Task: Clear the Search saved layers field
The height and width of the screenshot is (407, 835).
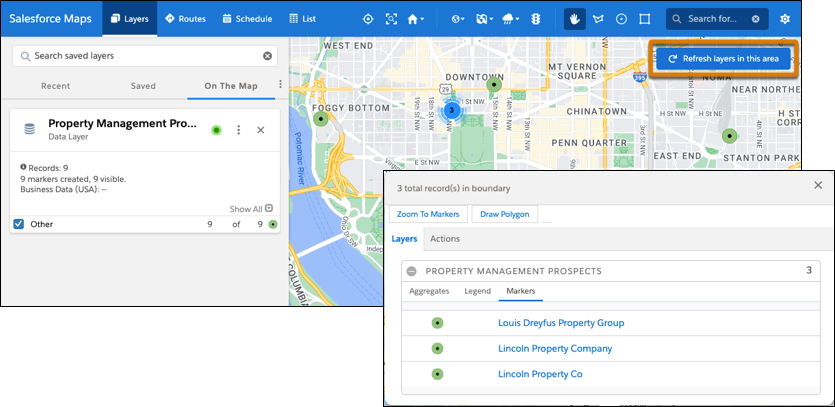Action: [267, 56]
